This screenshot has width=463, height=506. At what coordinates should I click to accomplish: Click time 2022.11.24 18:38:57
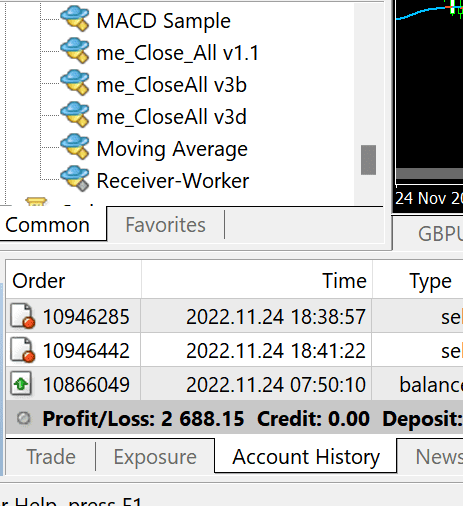tap(276, 316)
